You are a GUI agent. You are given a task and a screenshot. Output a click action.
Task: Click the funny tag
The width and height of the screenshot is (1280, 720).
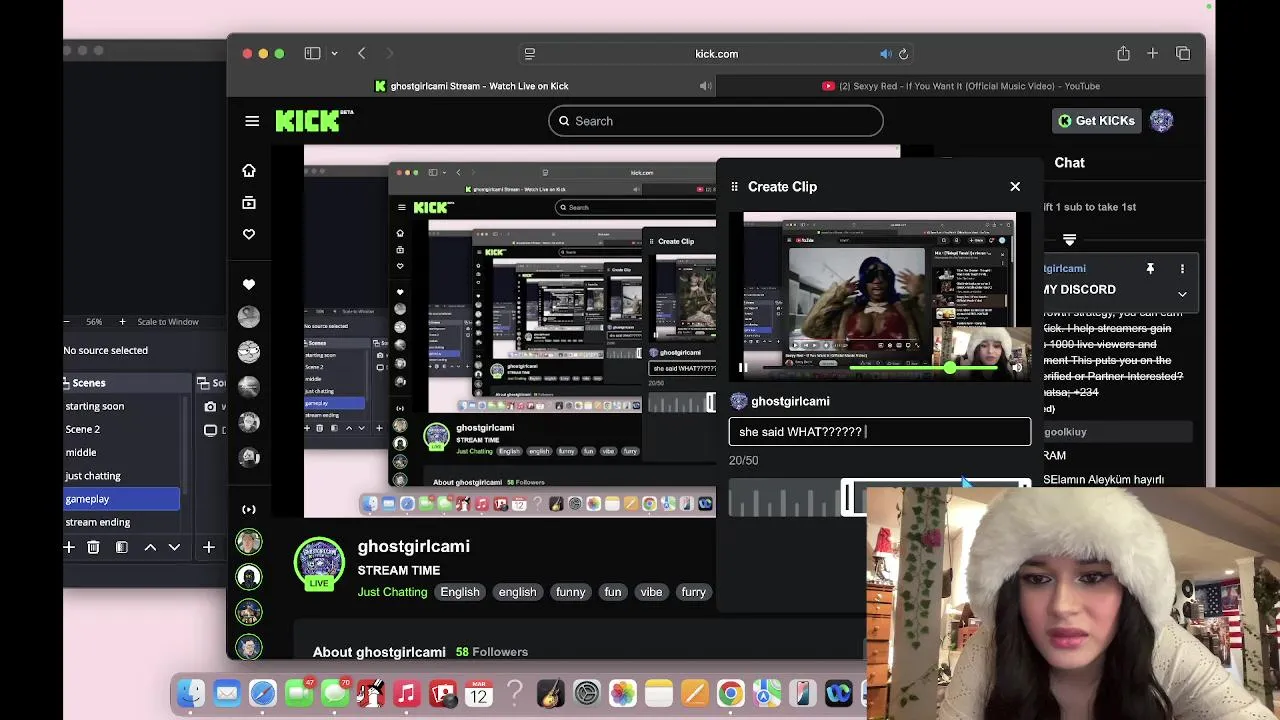pos(570,592)
